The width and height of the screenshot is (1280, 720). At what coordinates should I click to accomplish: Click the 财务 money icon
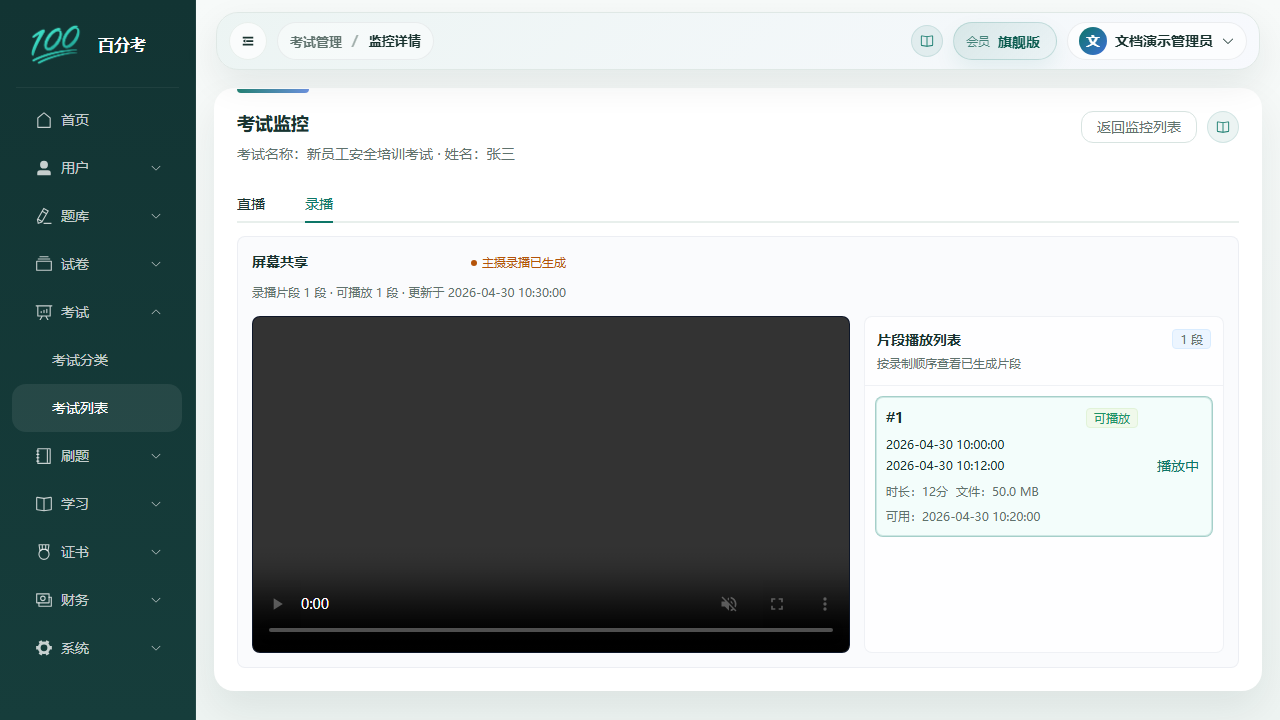coord(44,600)
